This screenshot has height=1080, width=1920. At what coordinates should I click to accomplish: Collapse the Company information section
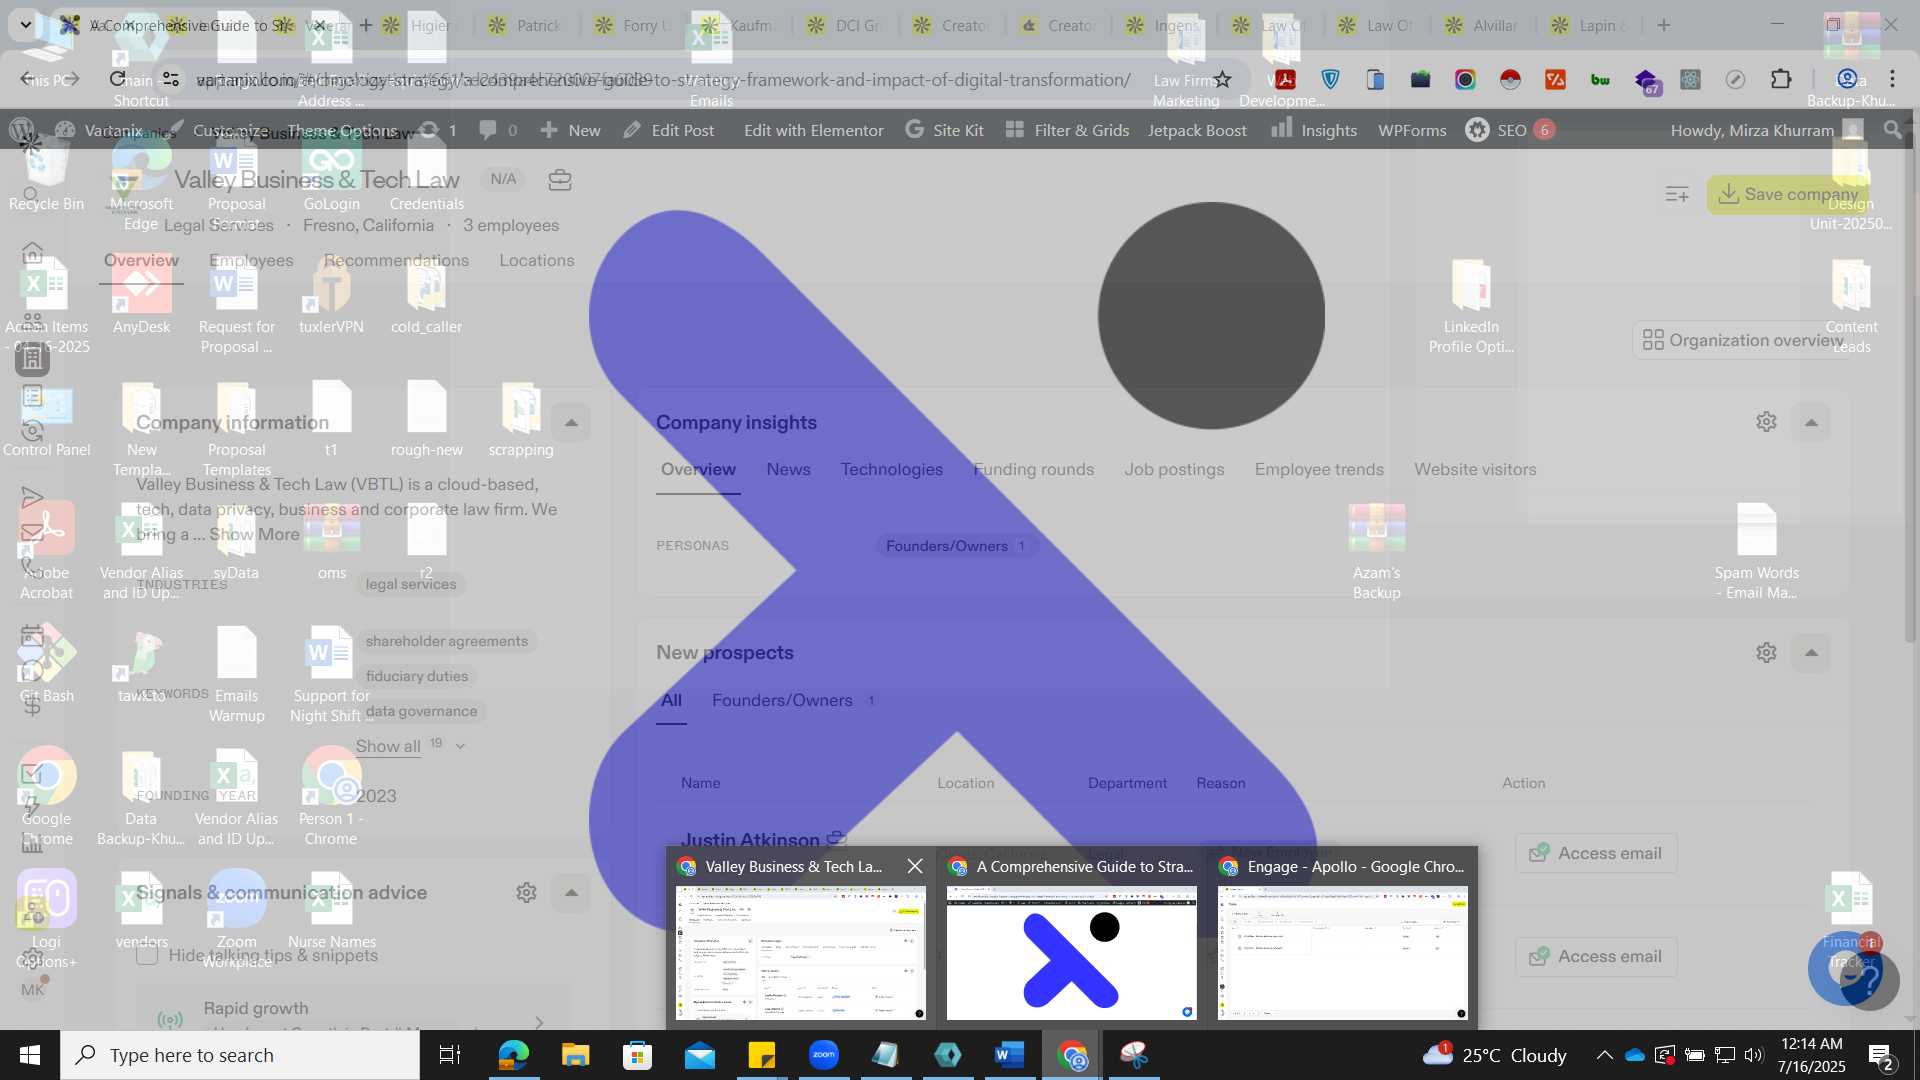[x=571, y=423]
